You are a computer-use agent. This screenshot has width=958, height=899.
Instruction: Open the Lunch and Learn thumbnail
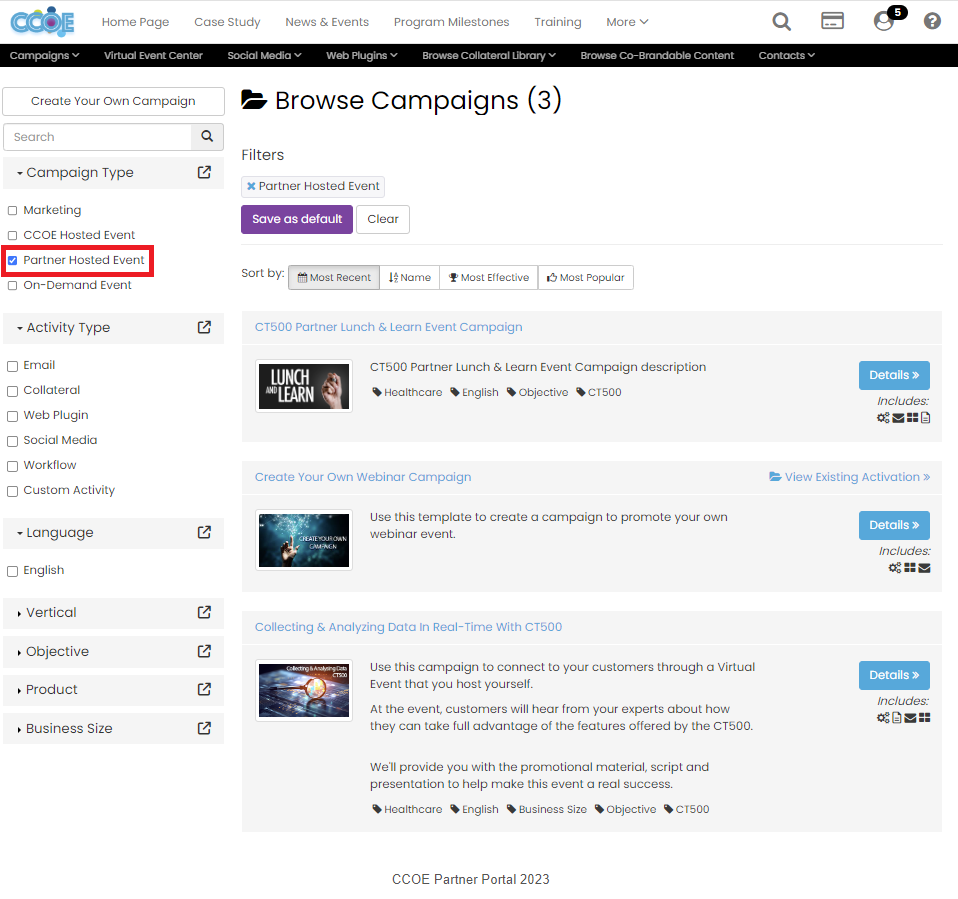[304, 386]
